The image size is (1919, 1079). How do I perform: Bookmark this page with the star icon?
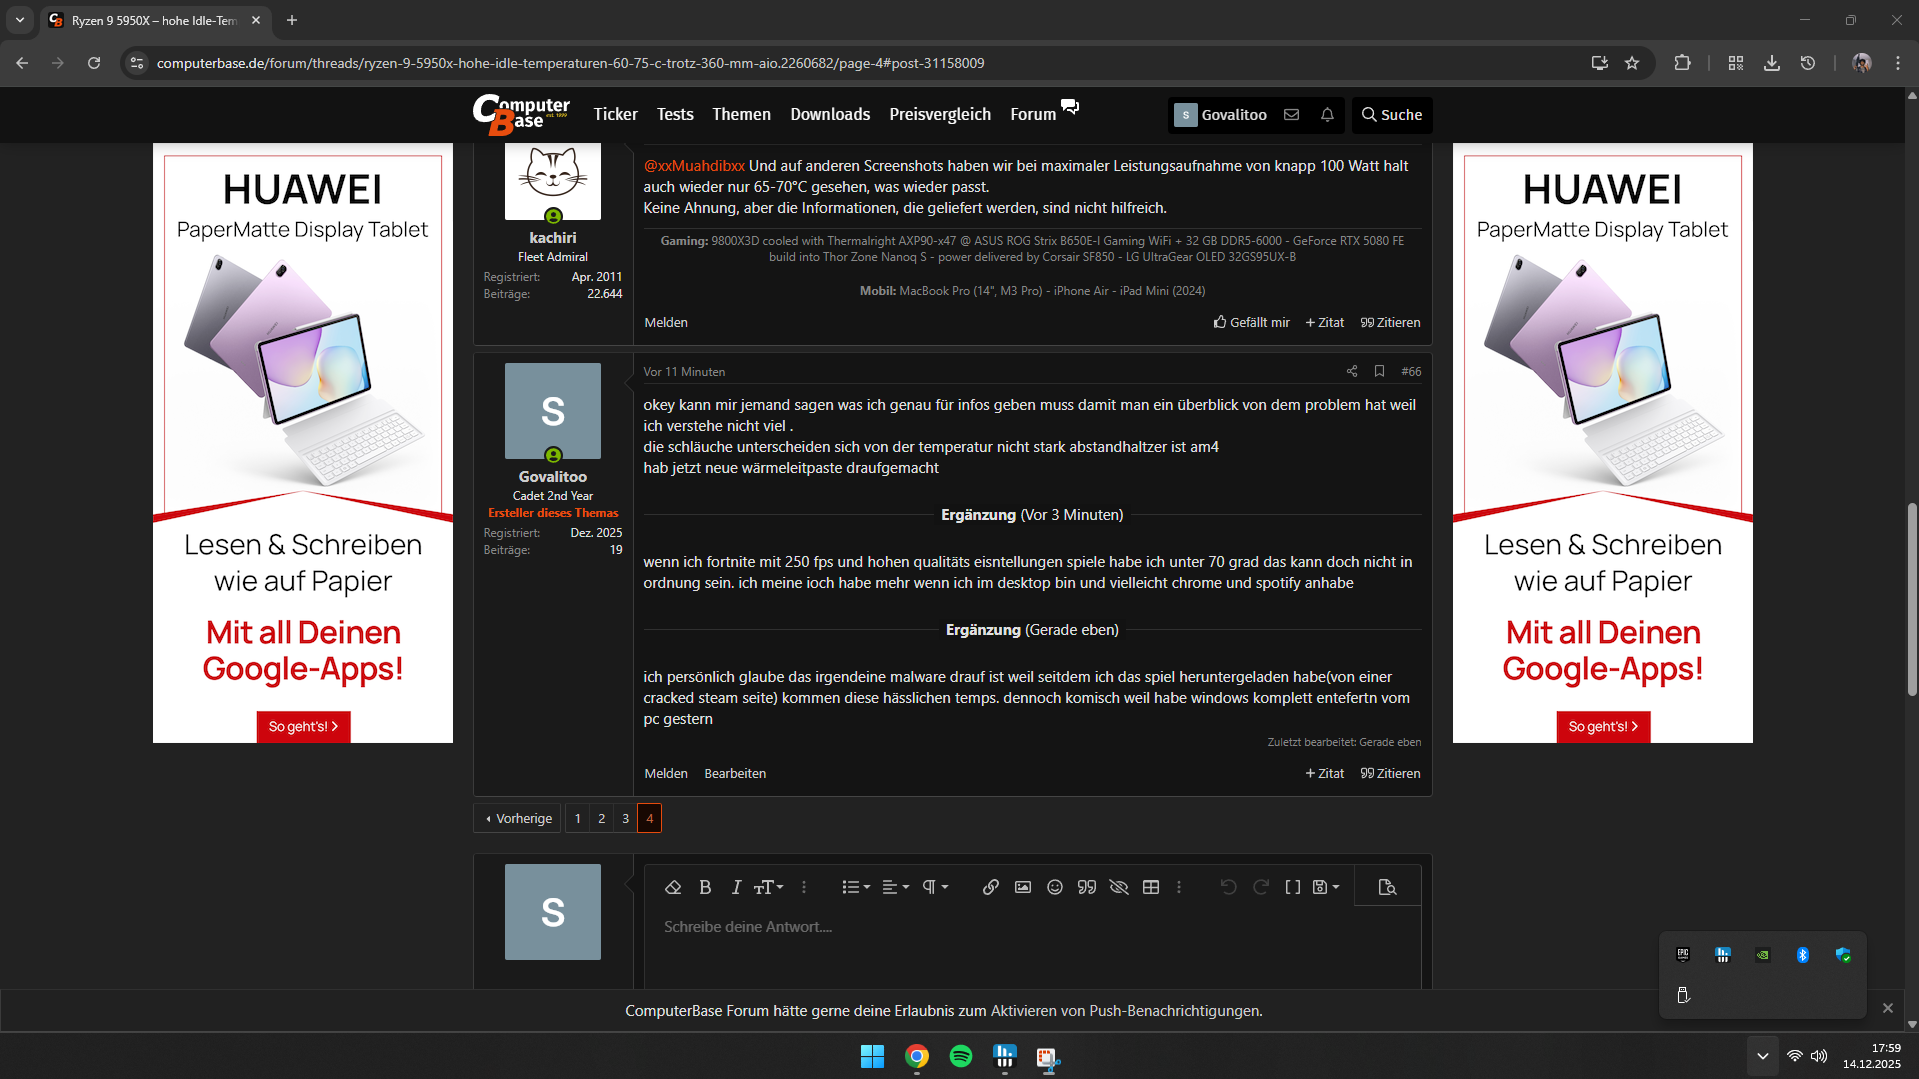[1632, 63]
